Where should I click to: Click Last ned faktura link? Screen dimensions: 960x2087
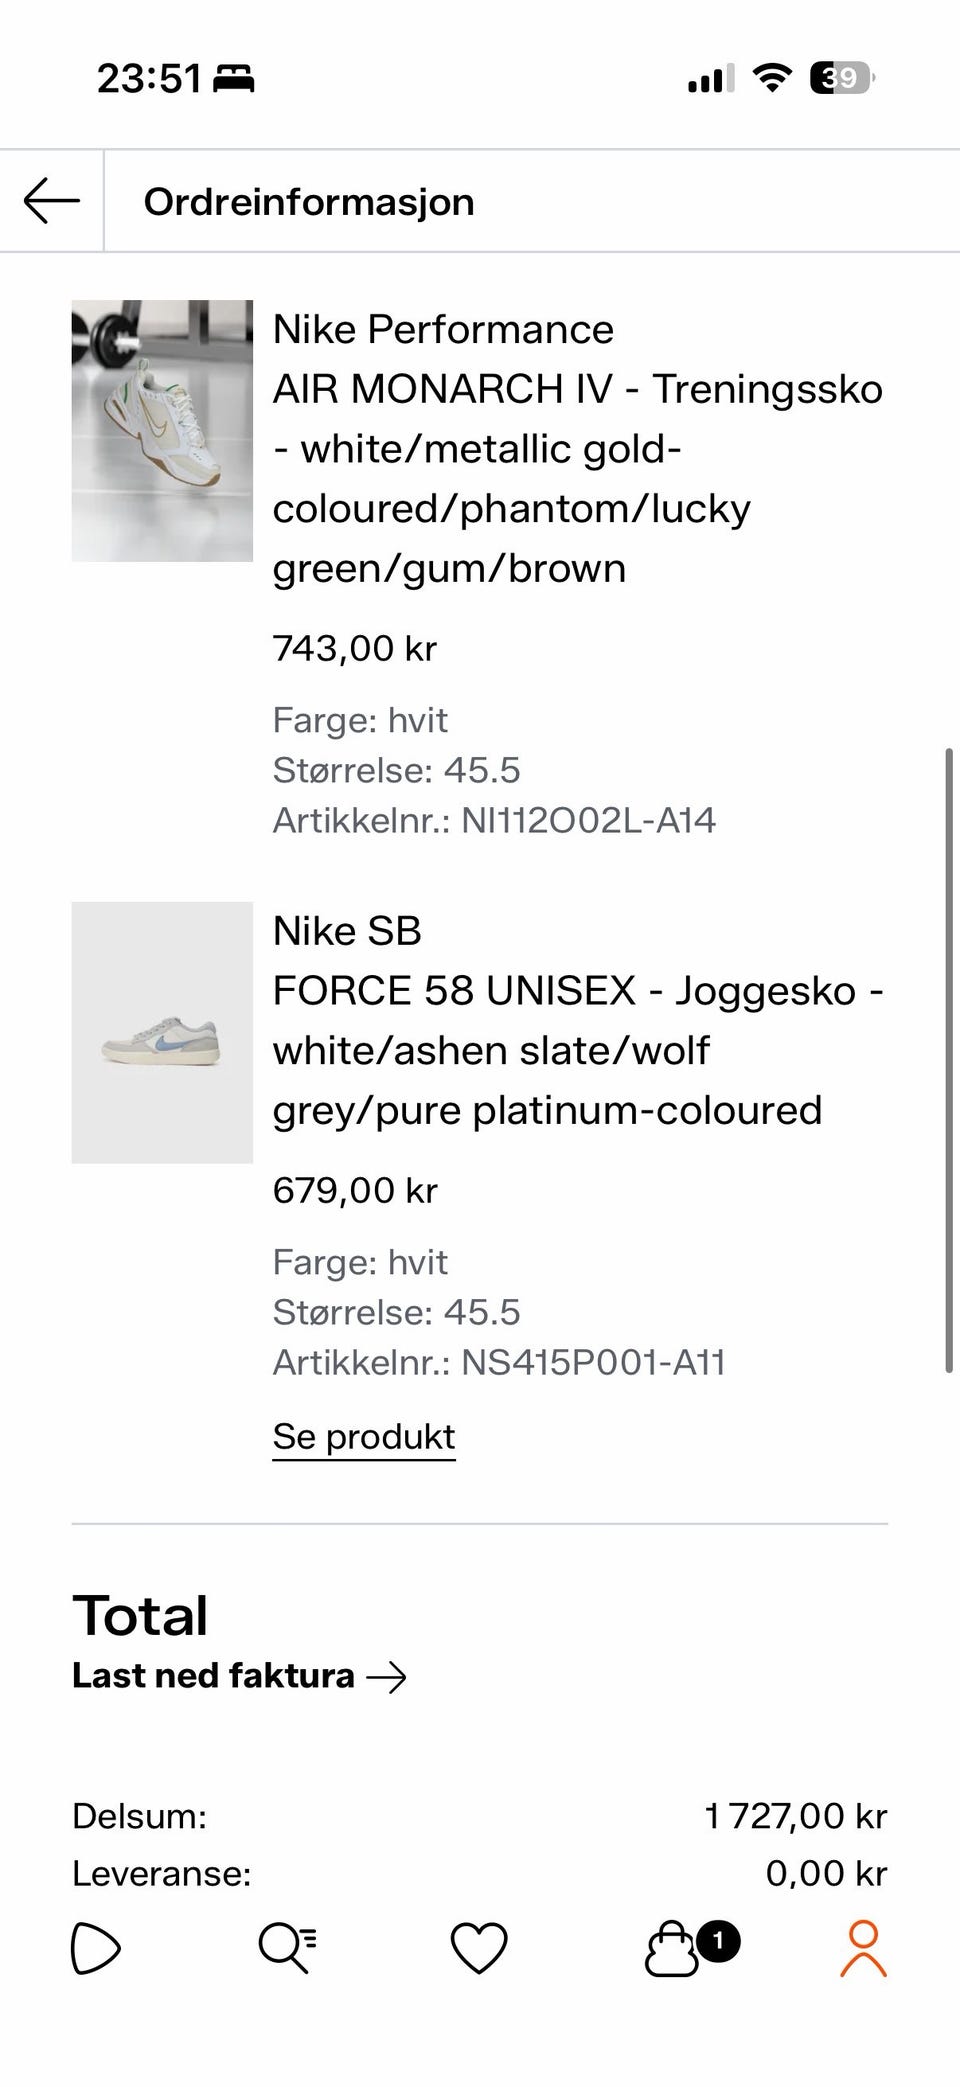[x=213, y=1676]
